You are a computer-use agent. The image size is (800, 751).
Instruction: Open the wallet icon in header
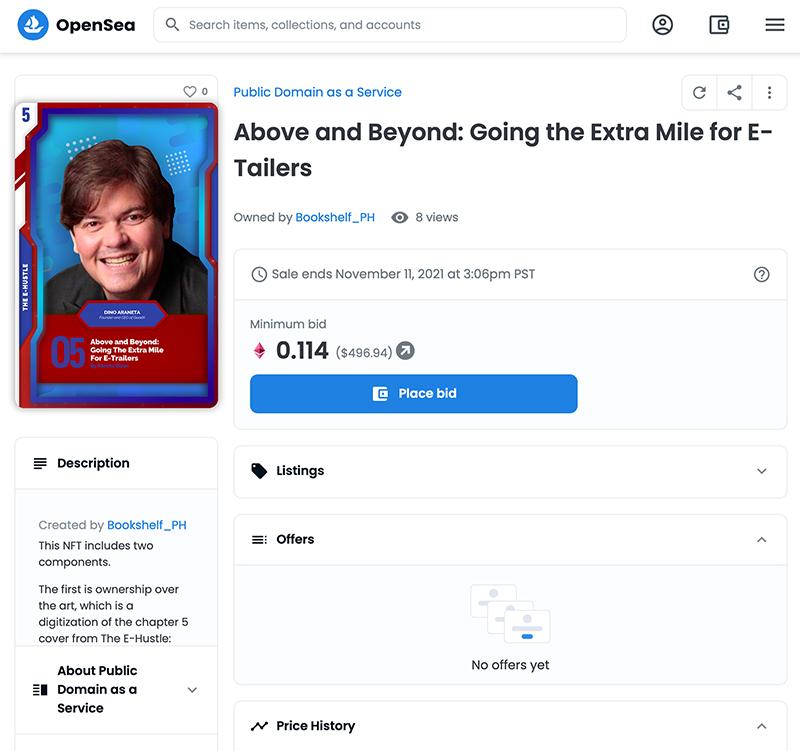point(719,25)
